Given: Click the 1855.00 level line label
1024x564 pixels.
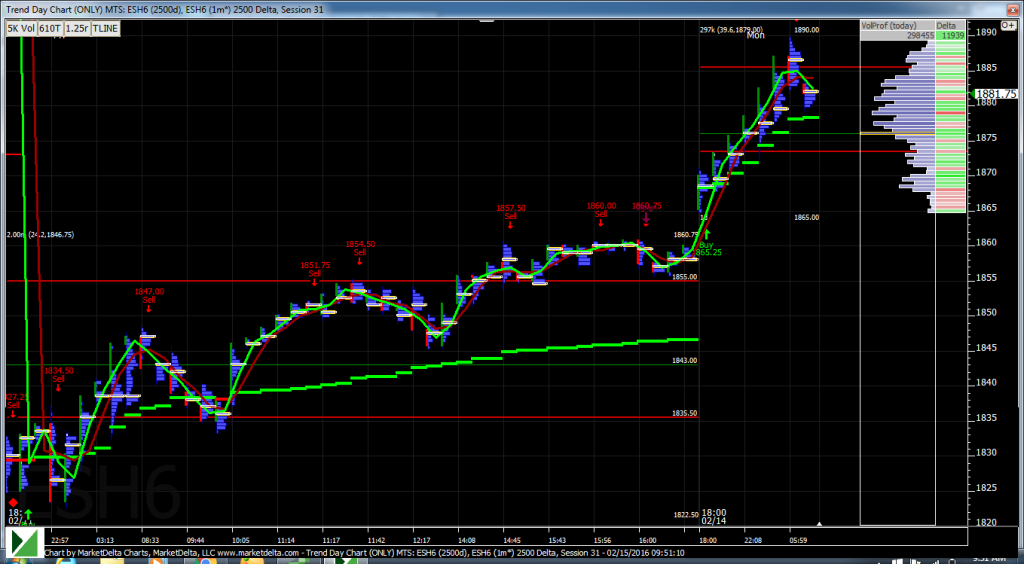Looking at the screenshot, I should (684, 277).
